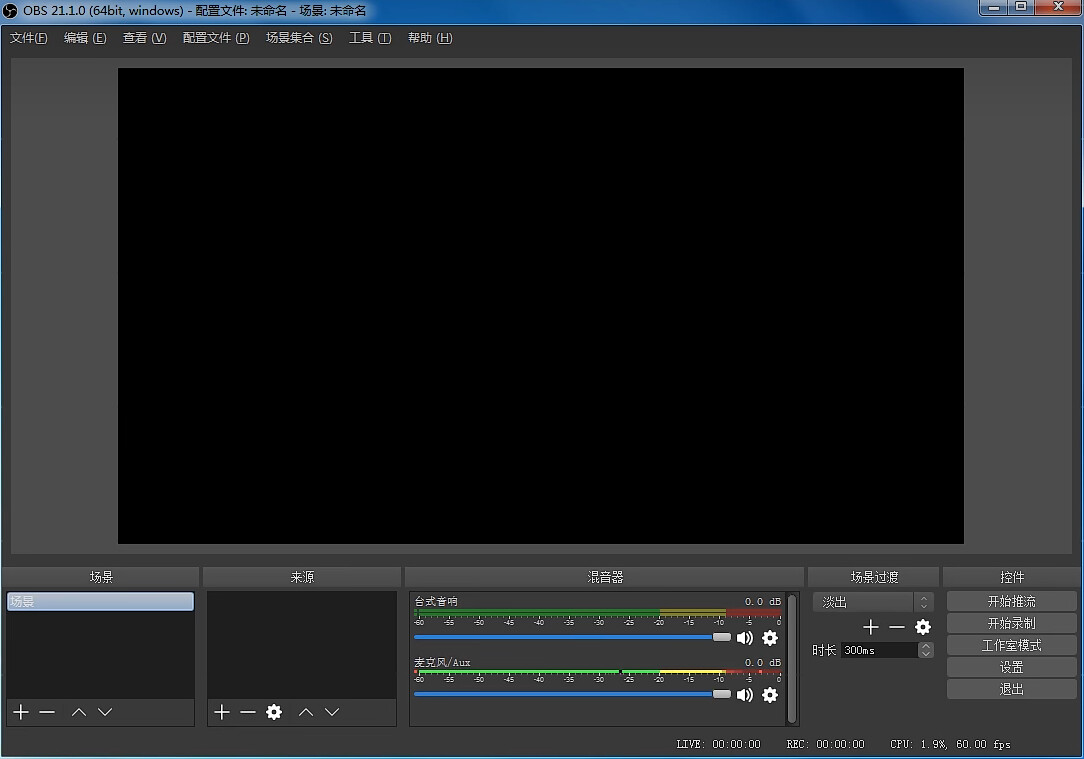Add a new scene with plus icon

coord(21,712)
